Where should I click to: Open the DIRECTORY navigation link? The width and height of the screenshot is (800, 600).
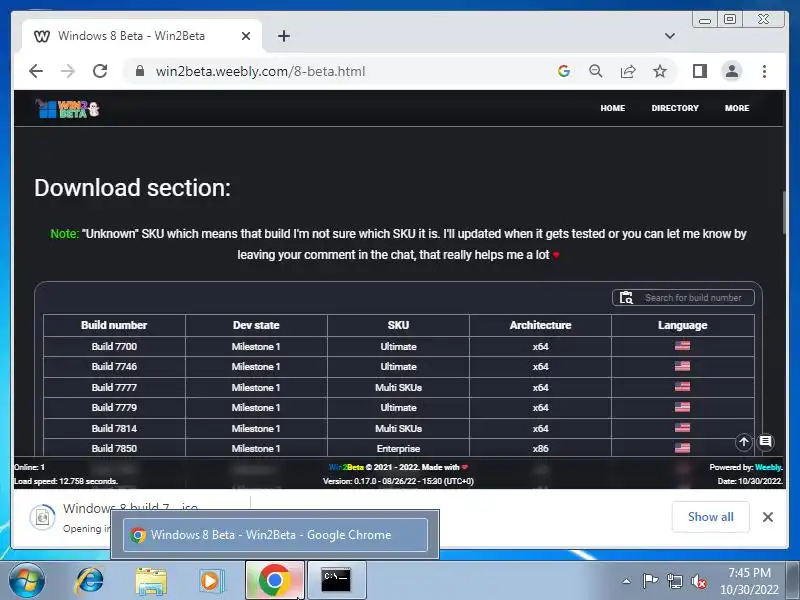[674, 108]
